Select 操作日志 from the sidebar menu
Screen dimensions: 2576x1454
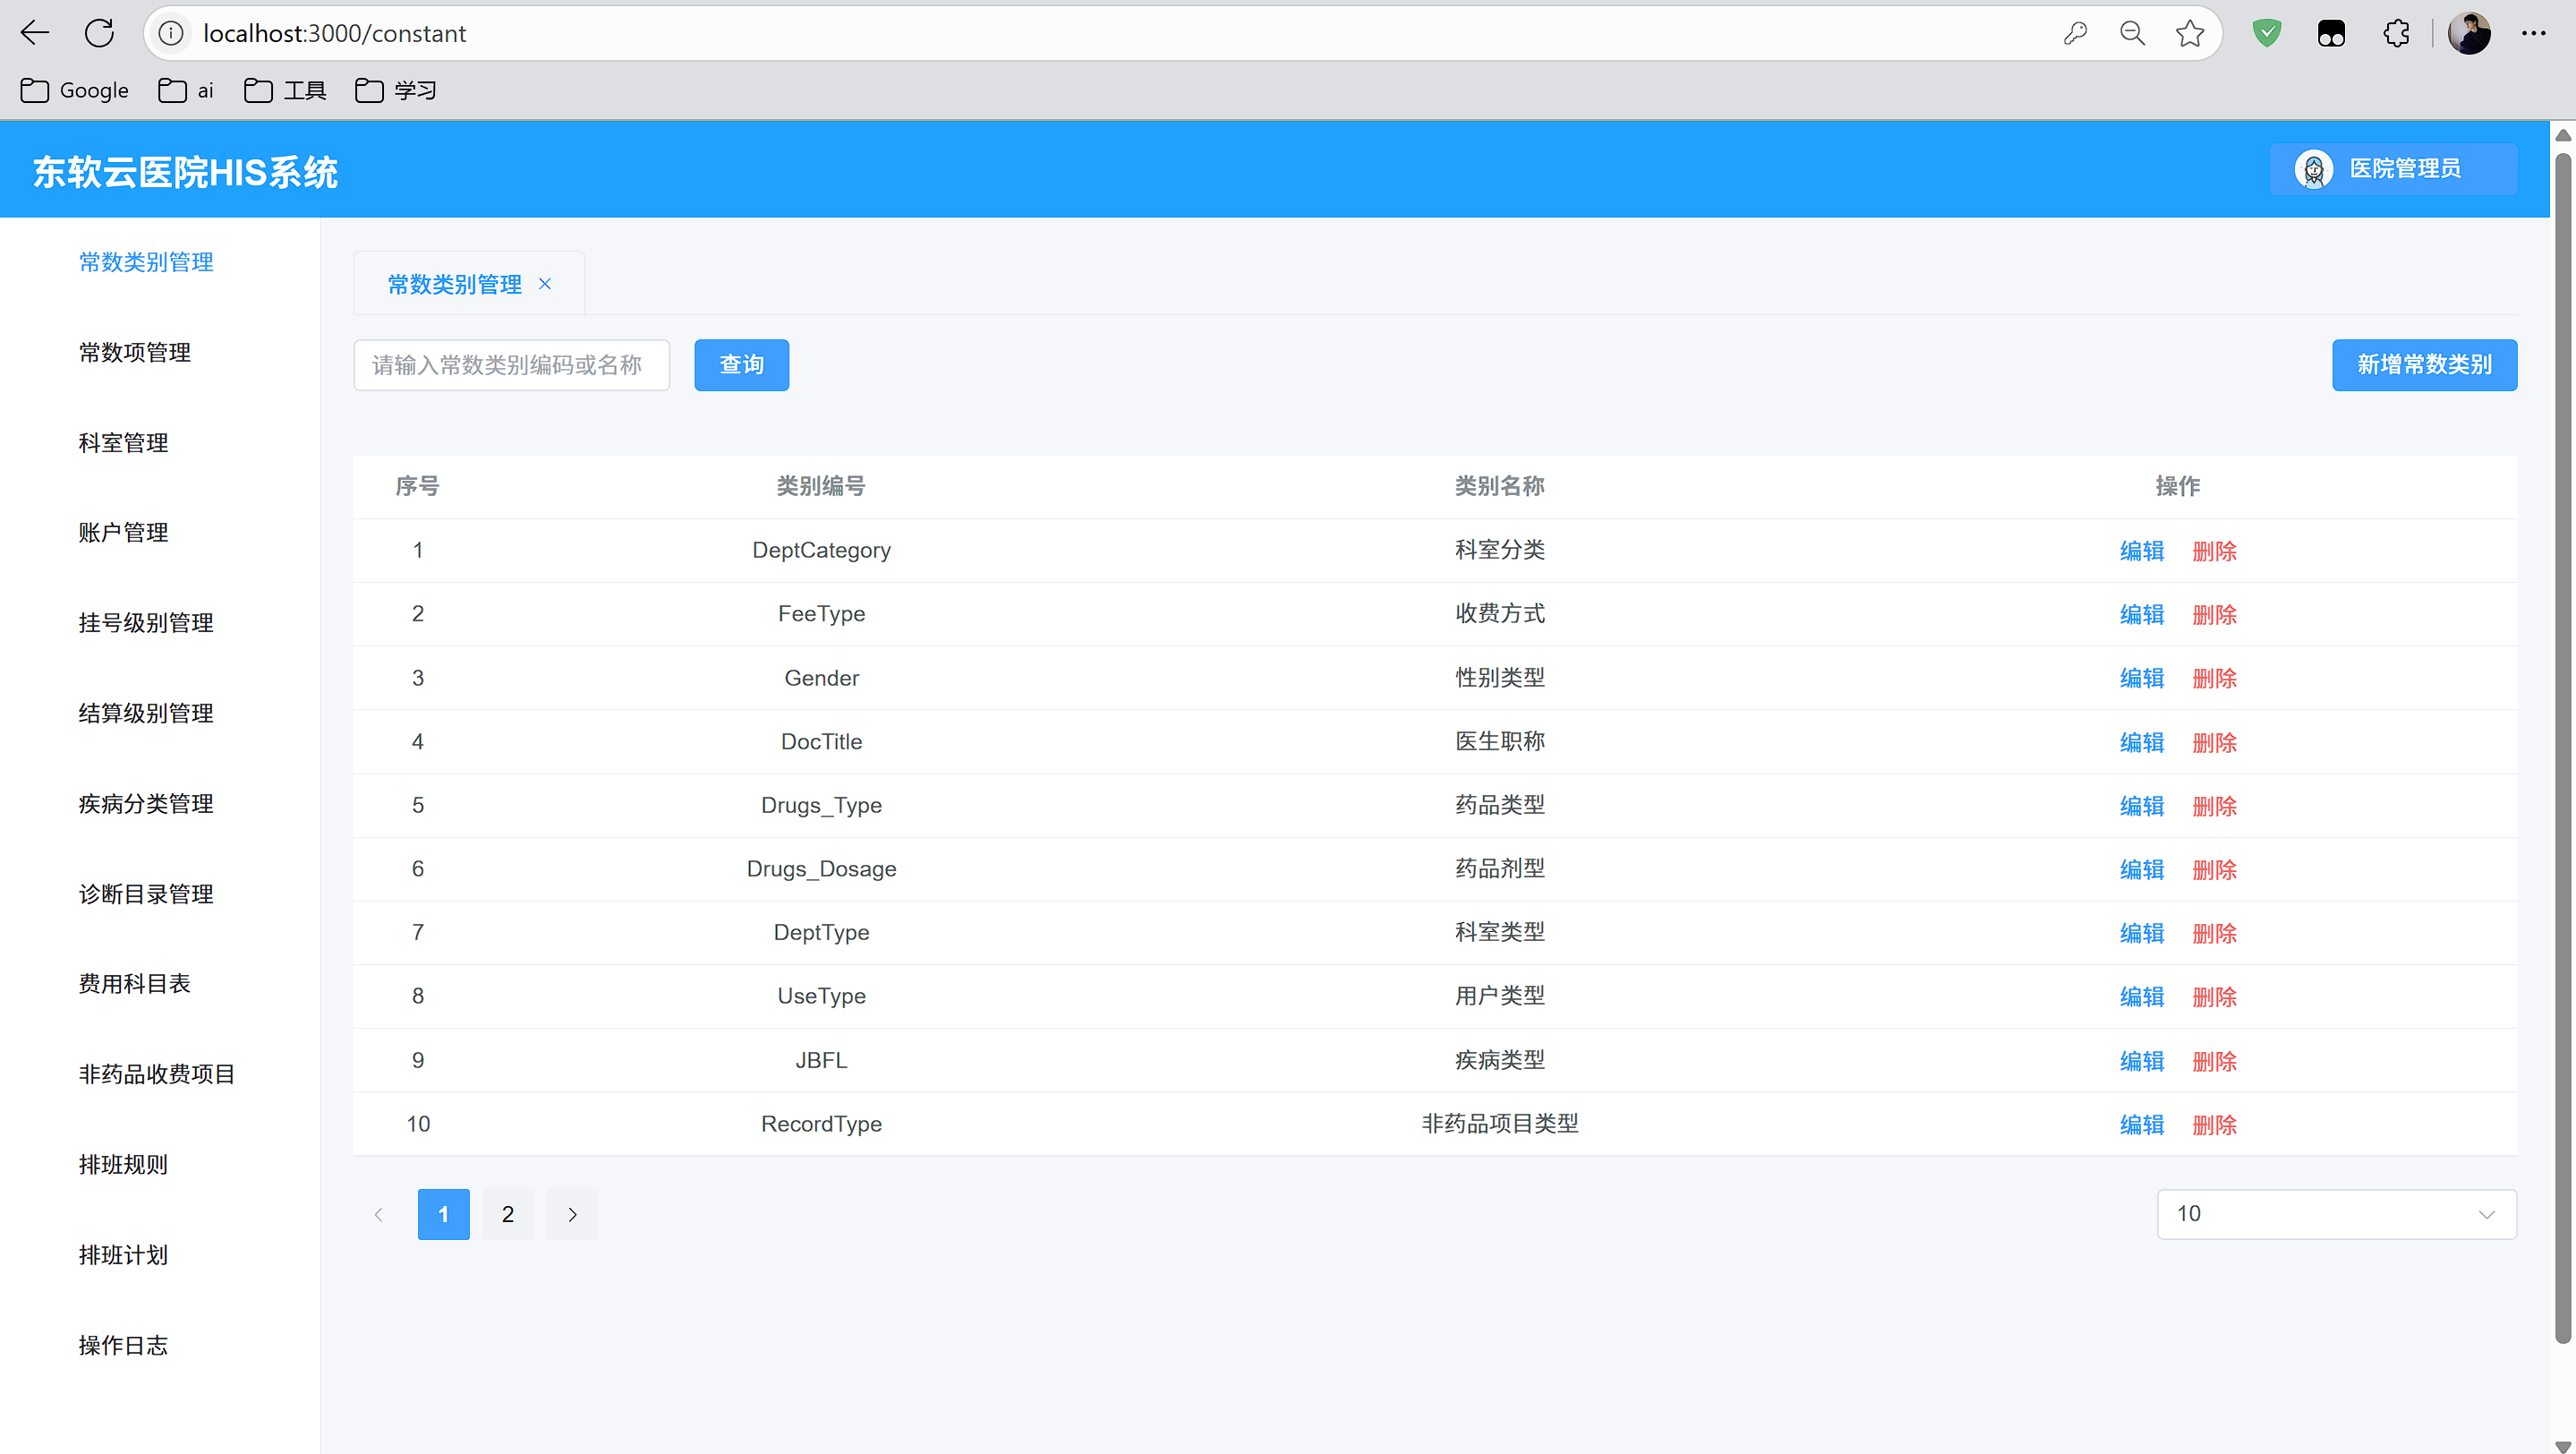(x=123, y=1345)
